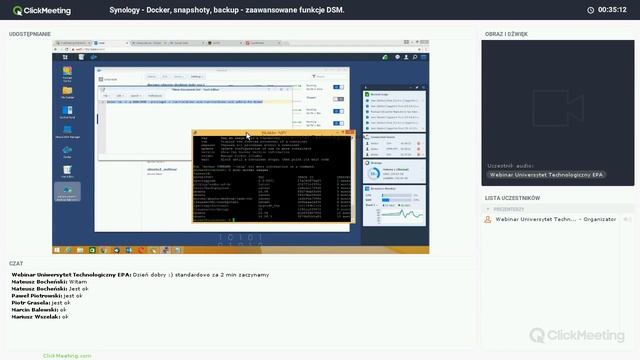
Task: Open the highlighted desktop shortcut icon
Action: pyautogui.click(x=67, y=192)
